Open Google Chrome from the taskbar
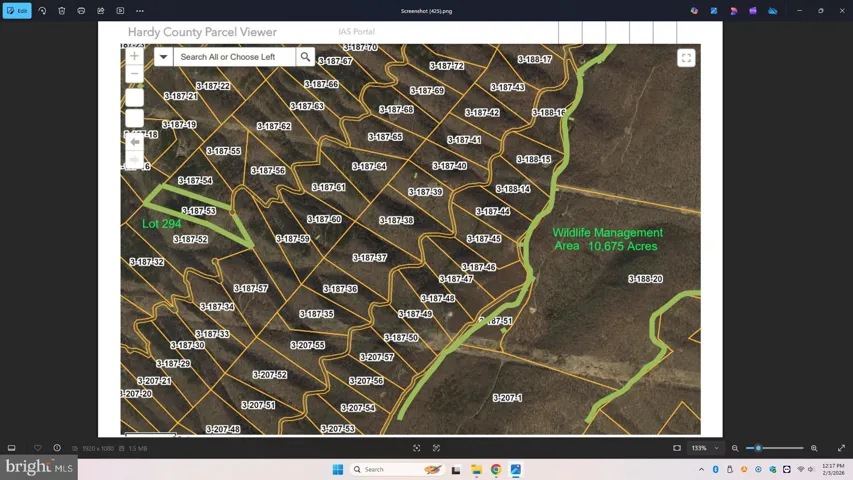This screenshot has width=853, height=480. point(496,469)
